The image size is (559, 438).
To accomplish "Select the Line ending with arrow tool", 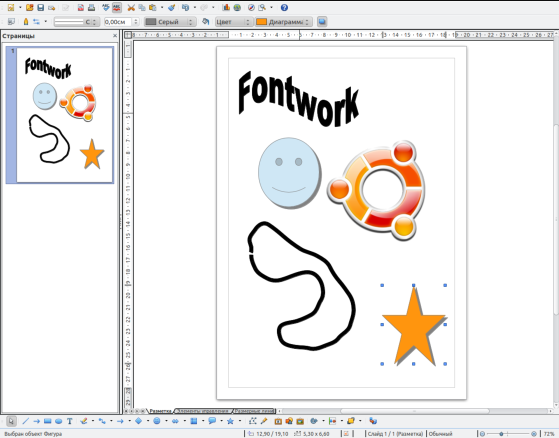I will coord(36,421).
